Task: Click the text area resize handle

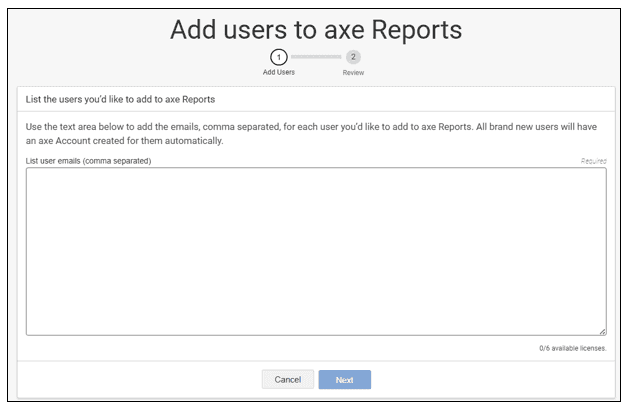Action: click(x=602, y=331)
